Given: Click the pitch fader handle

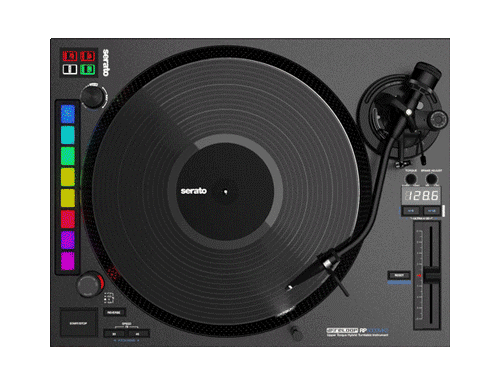Looking at the screenshot, I should [431, 275].
